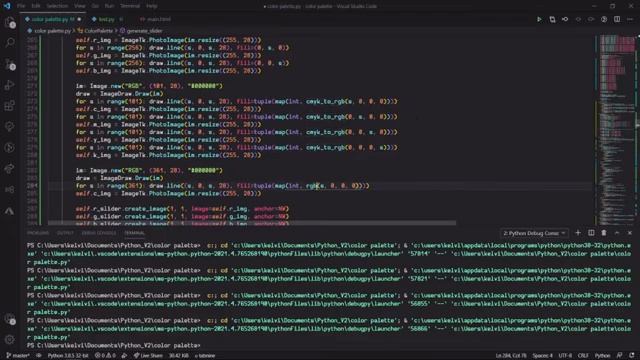This screenshot has width=640, height=360.
Task: Open the Accounts icon in activity bar
Action: (10, 319)
